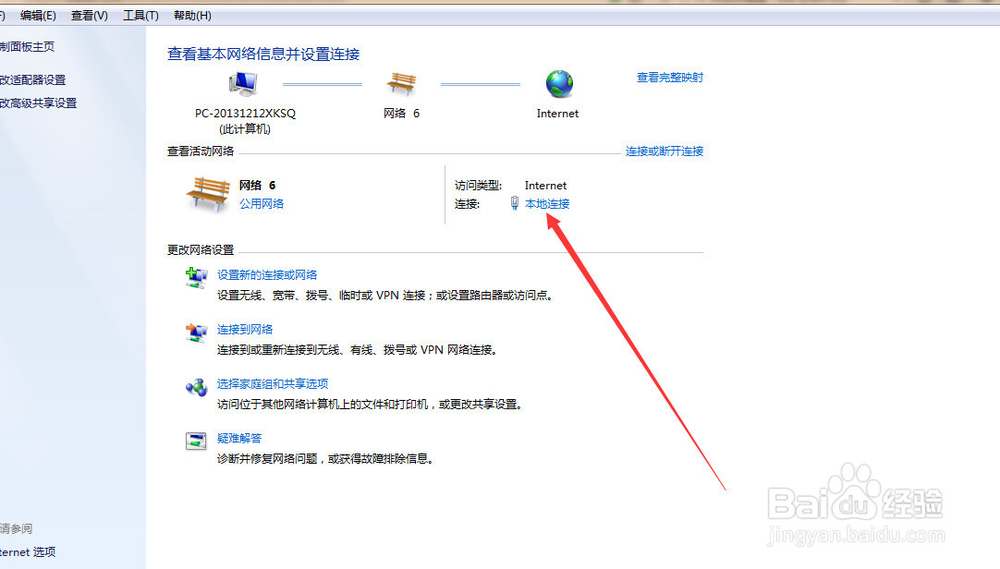The height and width of the screenshot is (569, 1000).
Task: Click the 连接到网络 icon
Action: coord(196,332)
